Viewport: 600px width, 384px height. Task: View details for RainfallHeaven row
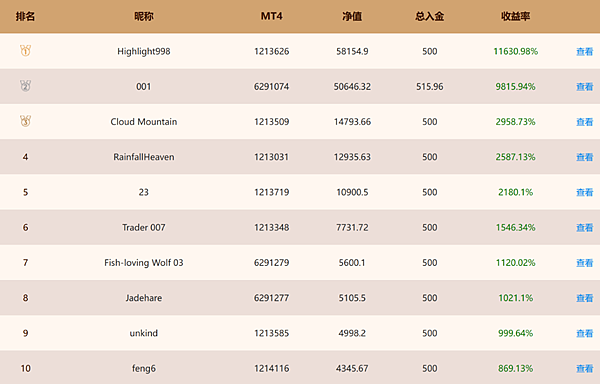pyautogui.click(x=584, y=157)
